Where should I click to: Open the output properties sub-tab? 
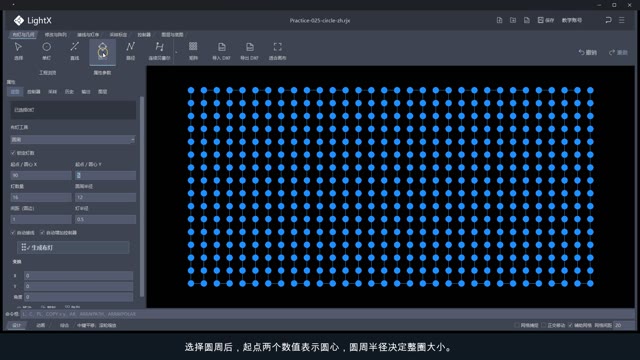click(86, 92)
